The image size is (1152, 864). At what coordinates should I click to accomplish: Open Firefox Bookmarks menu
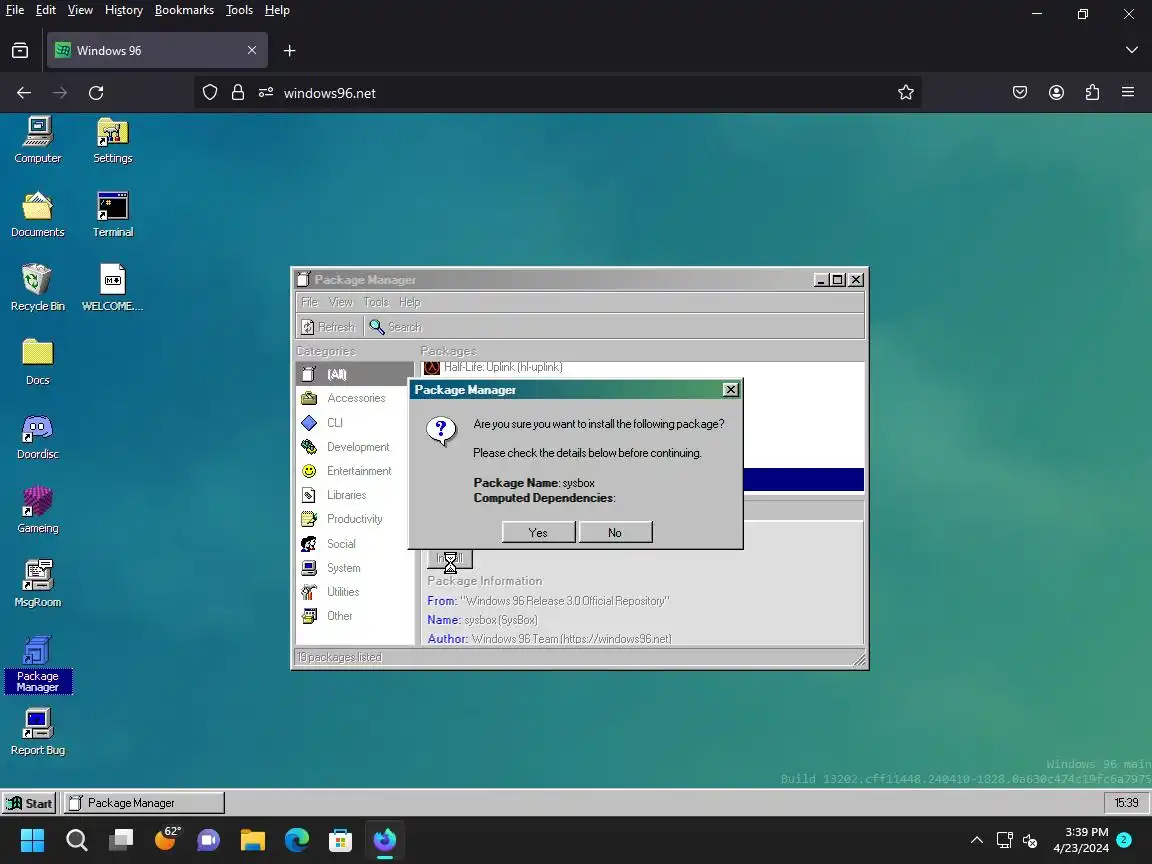pos(184,10)
